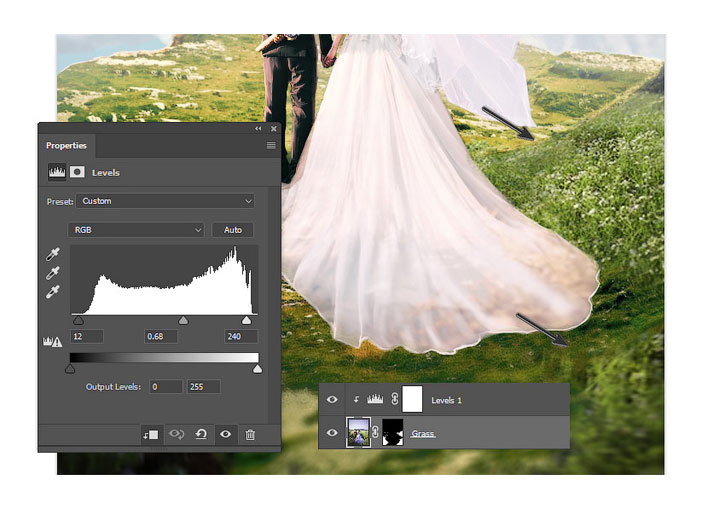Toggle adjustment layer visibility in Properties
Screen dimensions: 725x509
[226, 434]
